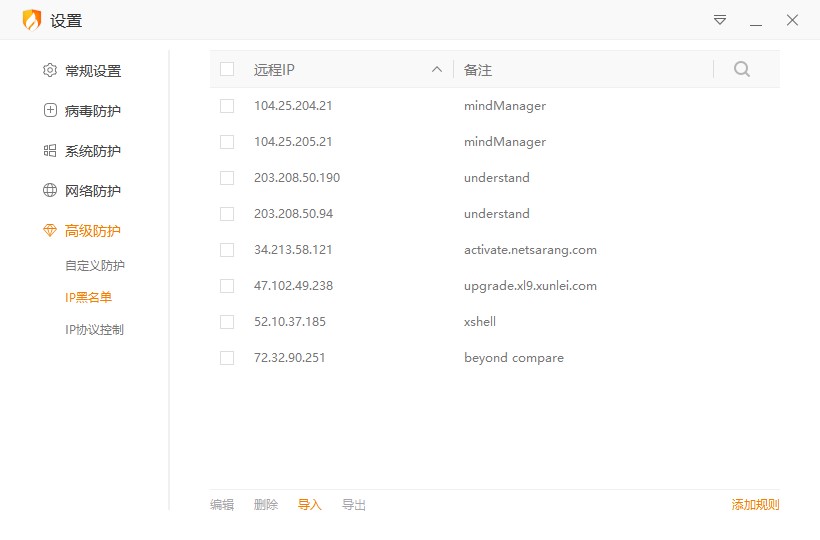This screenshot has height=540, width=820.
Task: Check the box for 203.208.50.94
Action: pos(227,214)
